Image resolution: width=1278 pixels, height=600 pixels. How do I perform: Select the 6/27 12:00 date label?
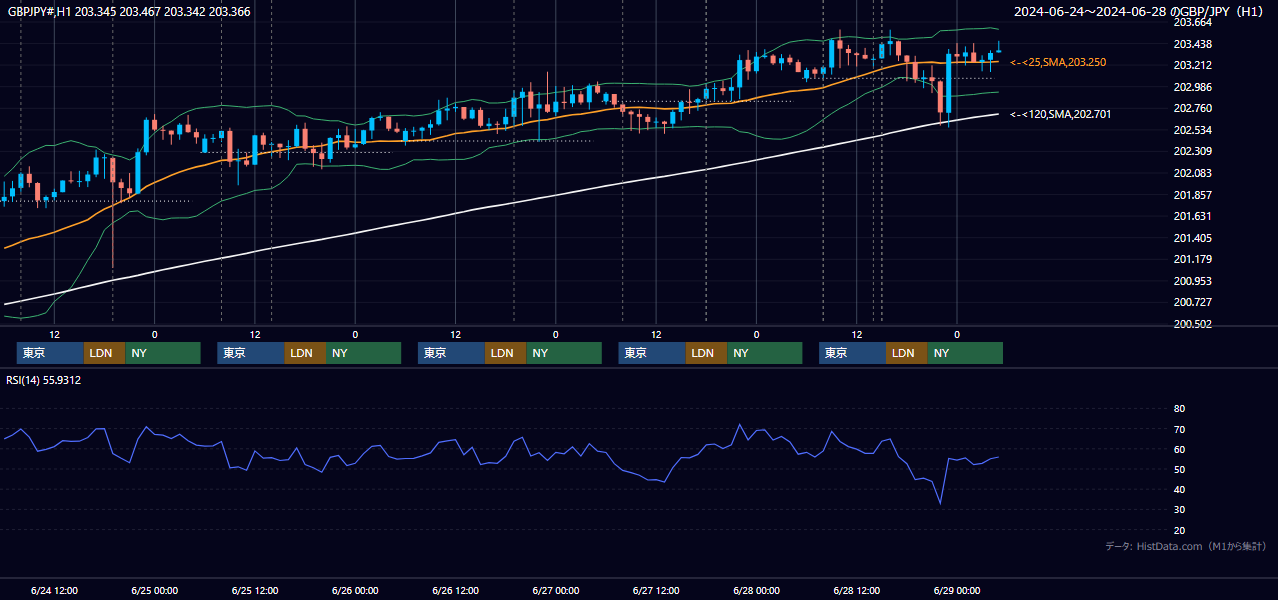tap(656, 591)
